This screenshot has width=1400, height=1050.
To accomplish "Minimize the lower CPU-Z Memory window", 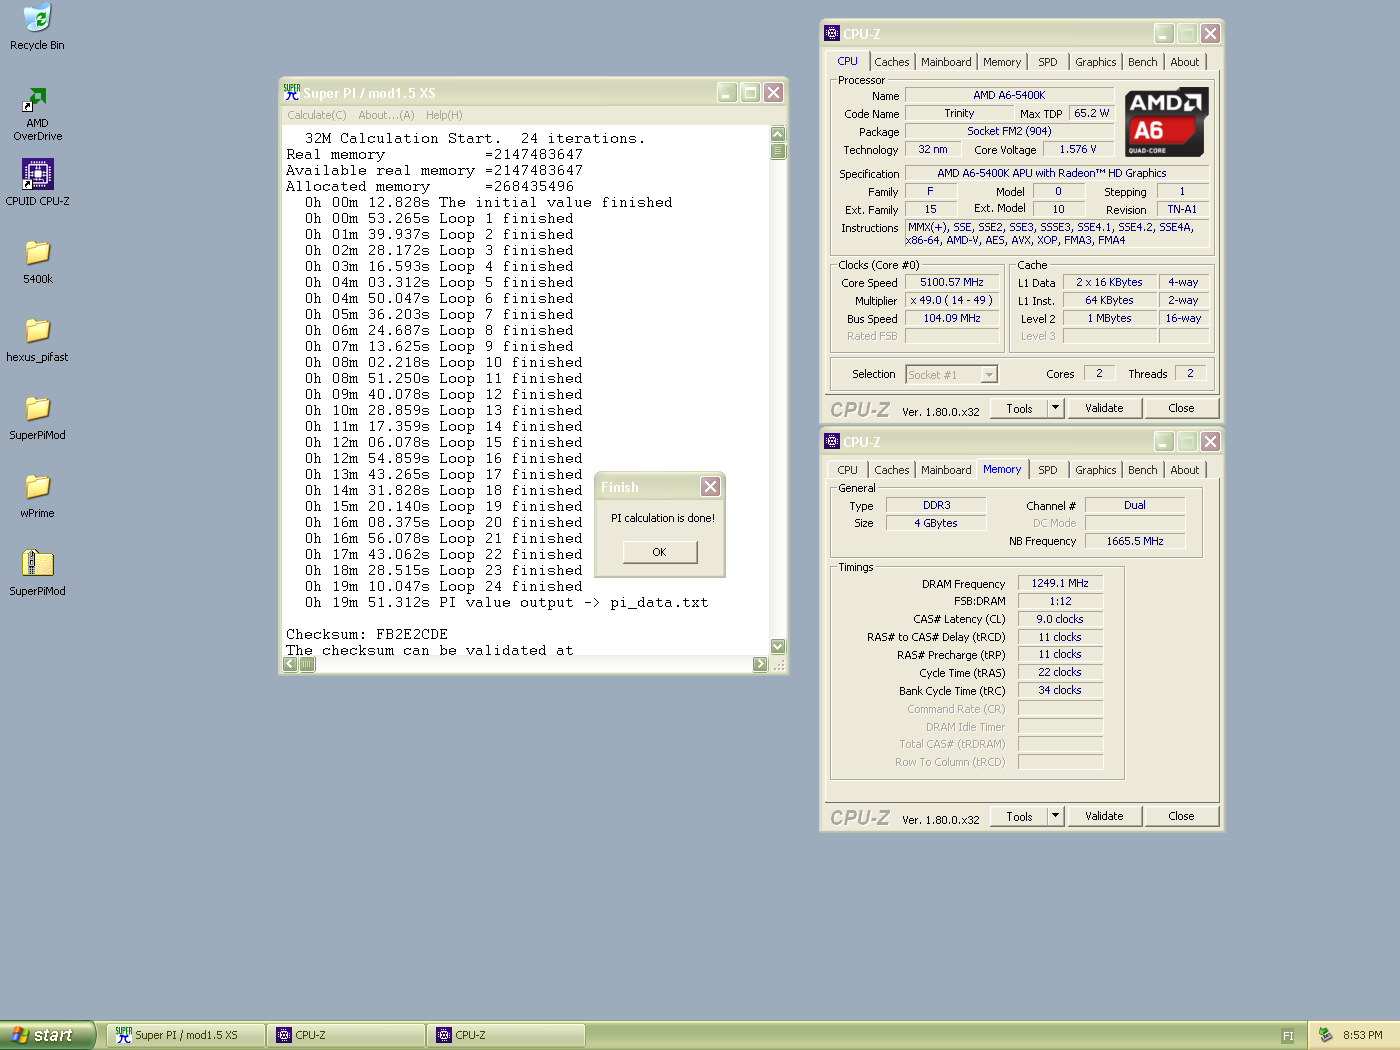I will click(1164, 441).
